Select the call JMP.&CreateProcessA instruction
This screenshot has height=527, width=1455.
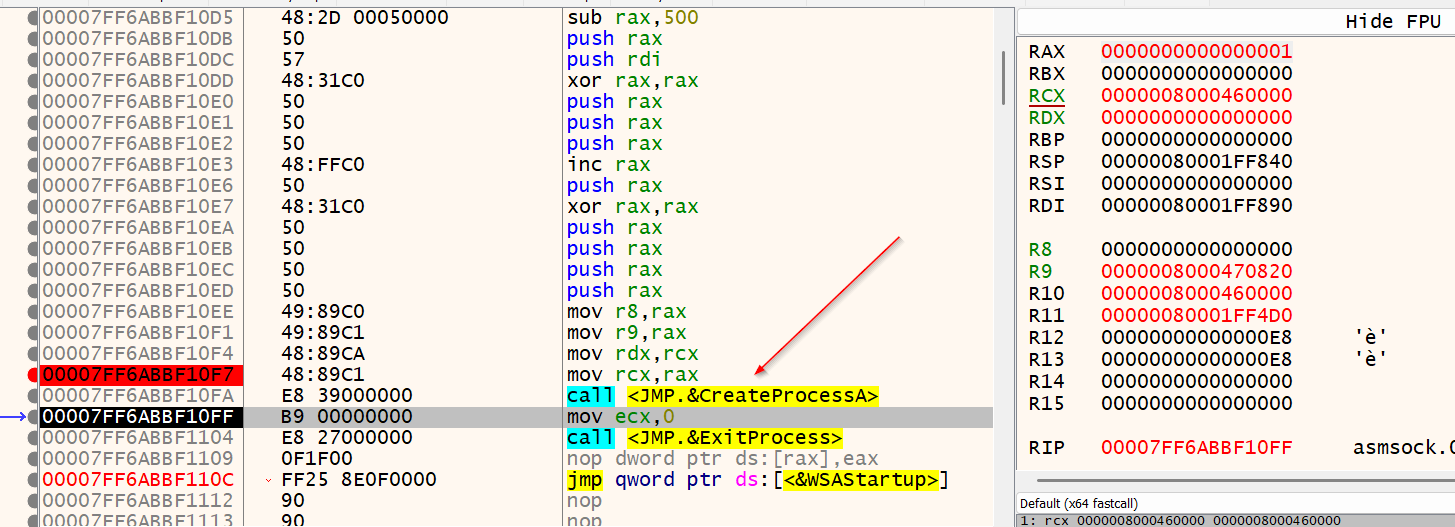[x=722, y=396]
